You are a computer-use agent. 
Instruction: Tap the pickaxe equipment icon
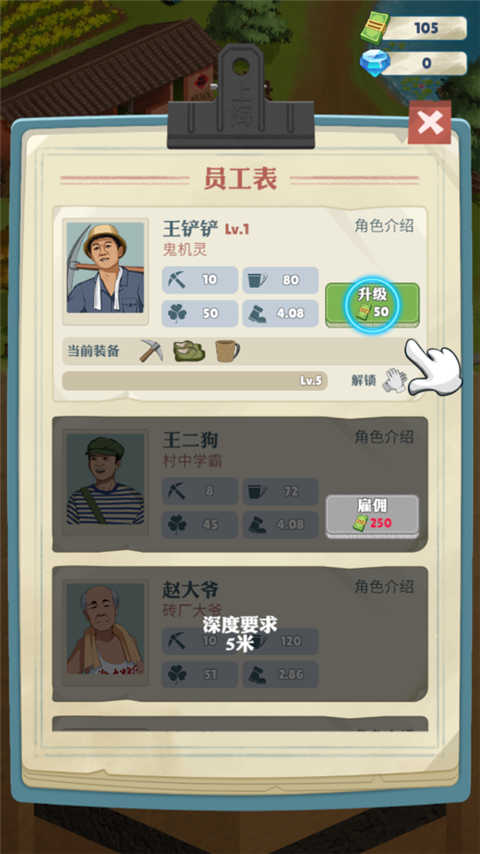151,351
